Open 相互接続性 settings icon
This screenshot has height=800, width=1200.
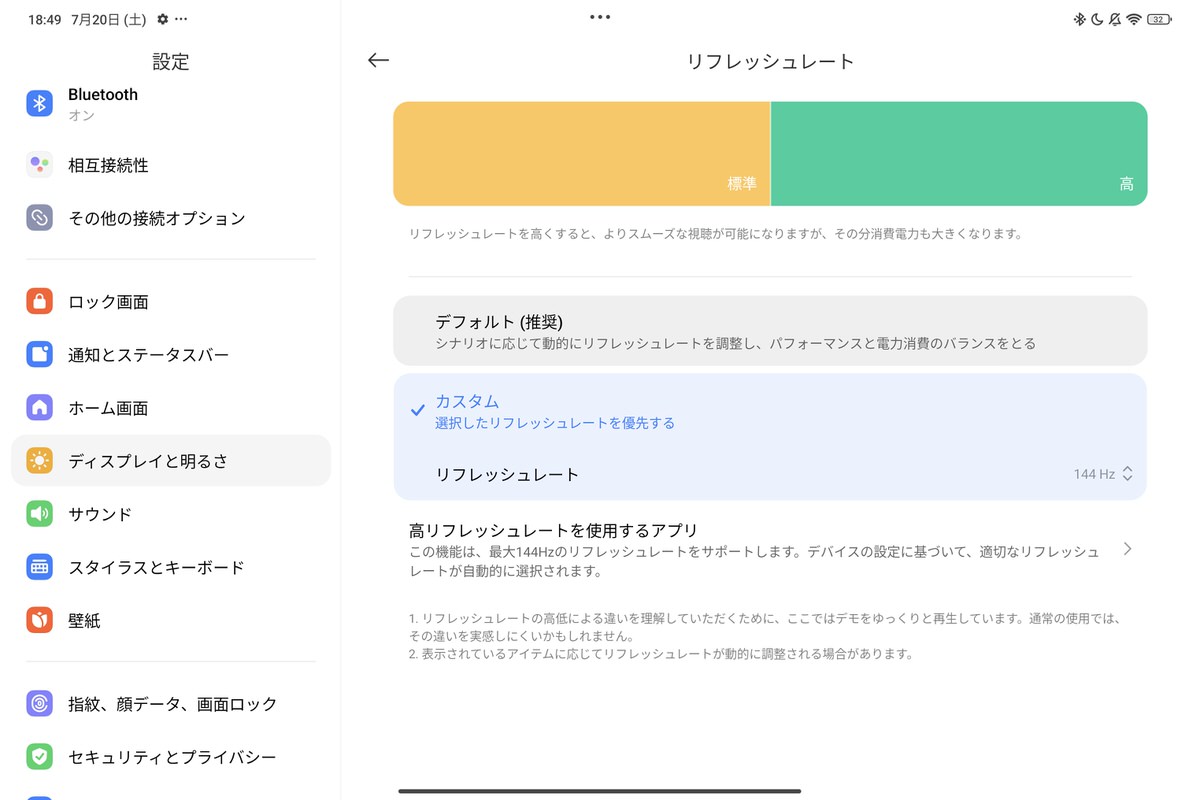39,165
